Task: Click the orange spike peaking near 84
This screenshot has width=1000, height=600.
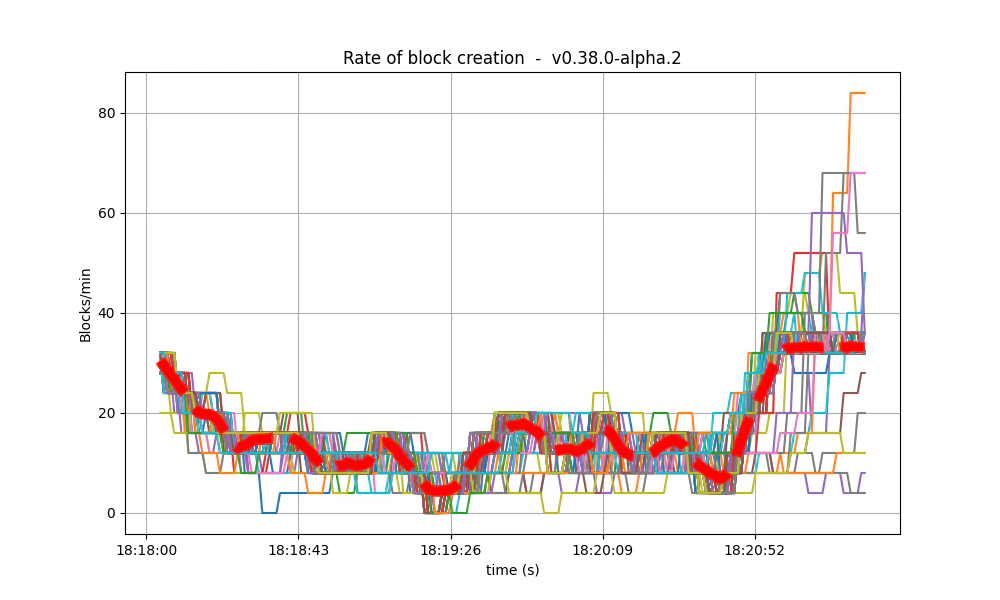Action: [857, 92]
